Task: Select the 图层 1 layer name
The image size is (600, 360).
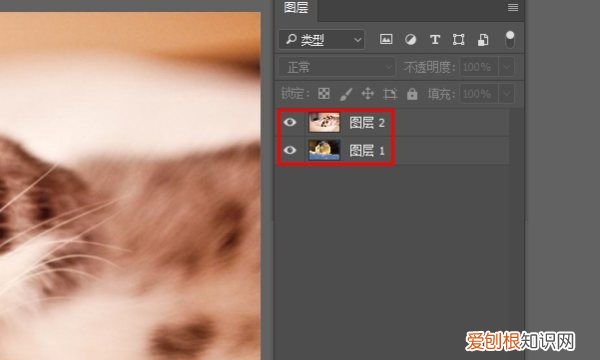Action: point(367,150)
